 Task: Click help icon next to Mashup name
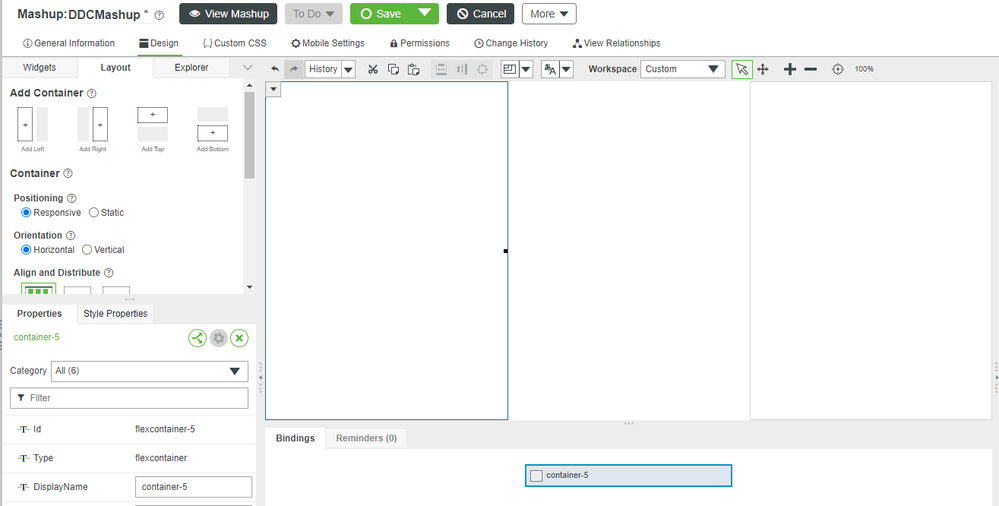[159, 15]
